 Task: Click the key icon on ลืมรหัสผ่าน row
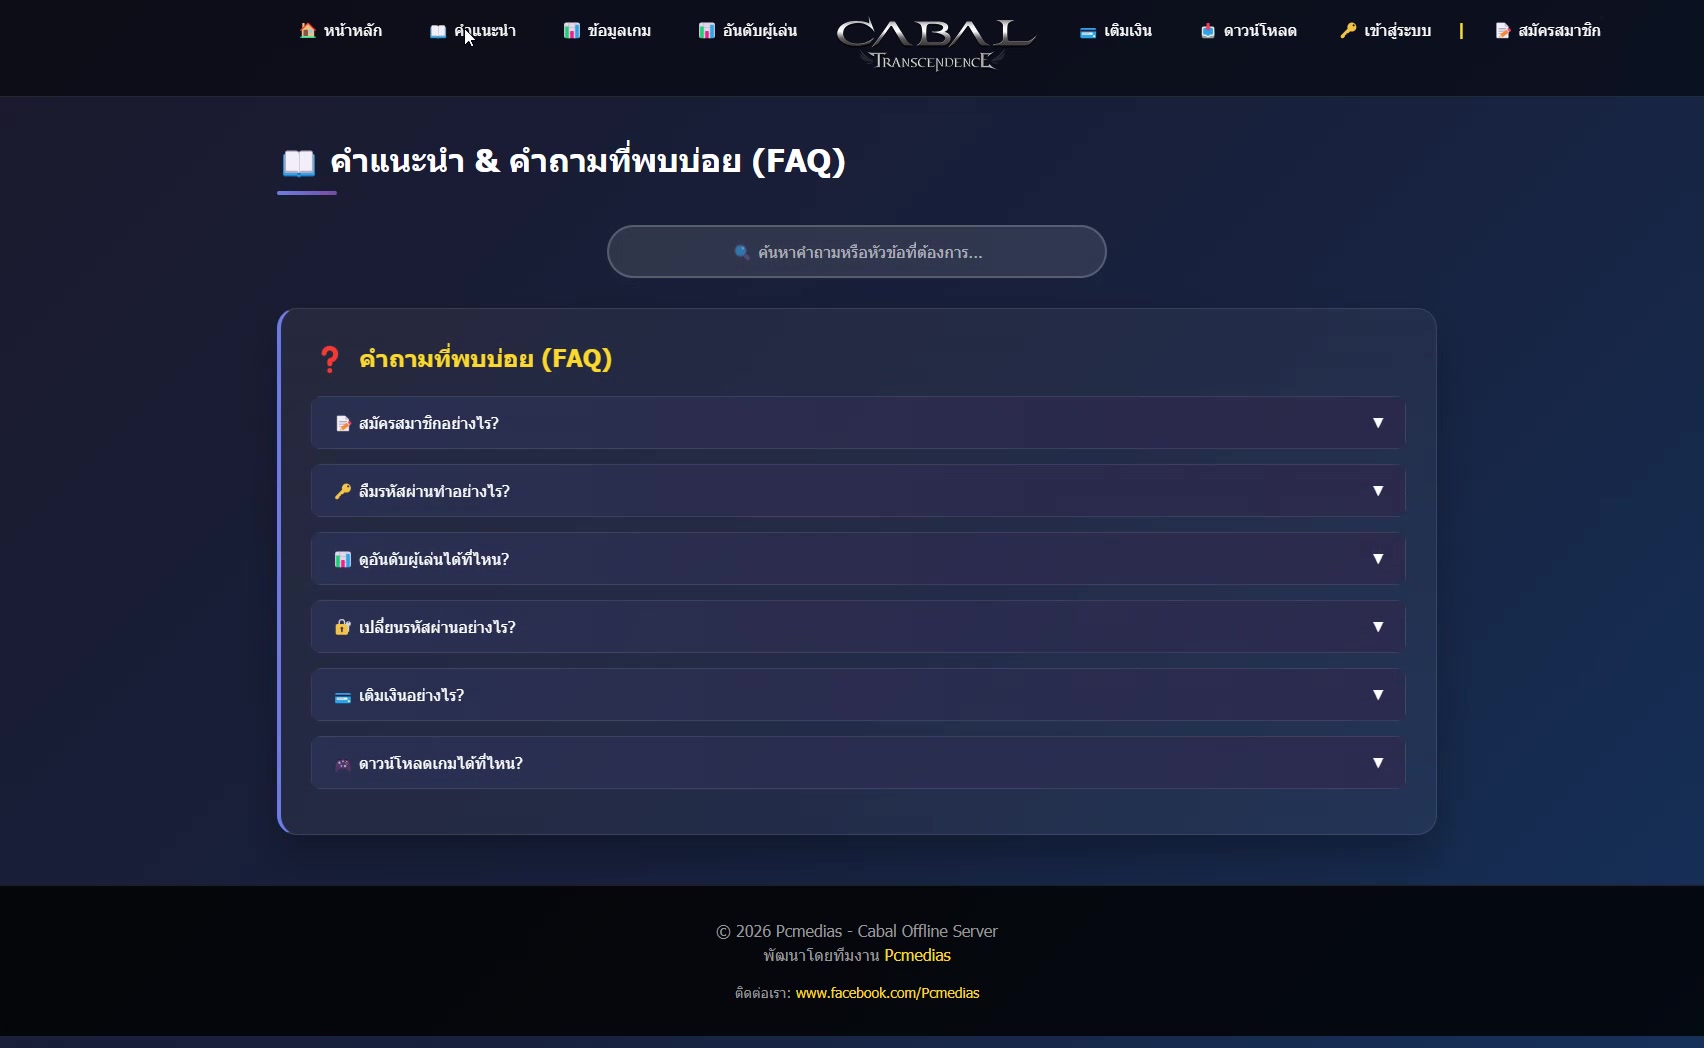tap(343, 492)
